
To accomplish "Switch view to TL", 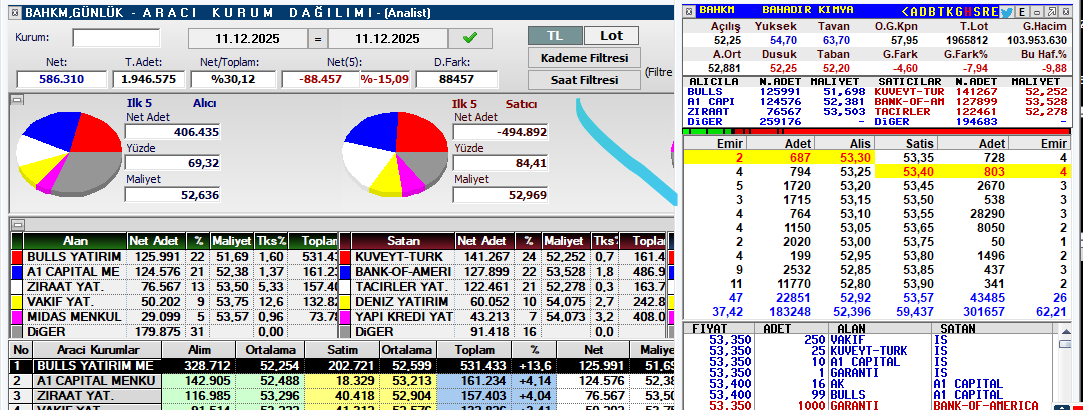I will pyautogui.click(x=555, y=36).
